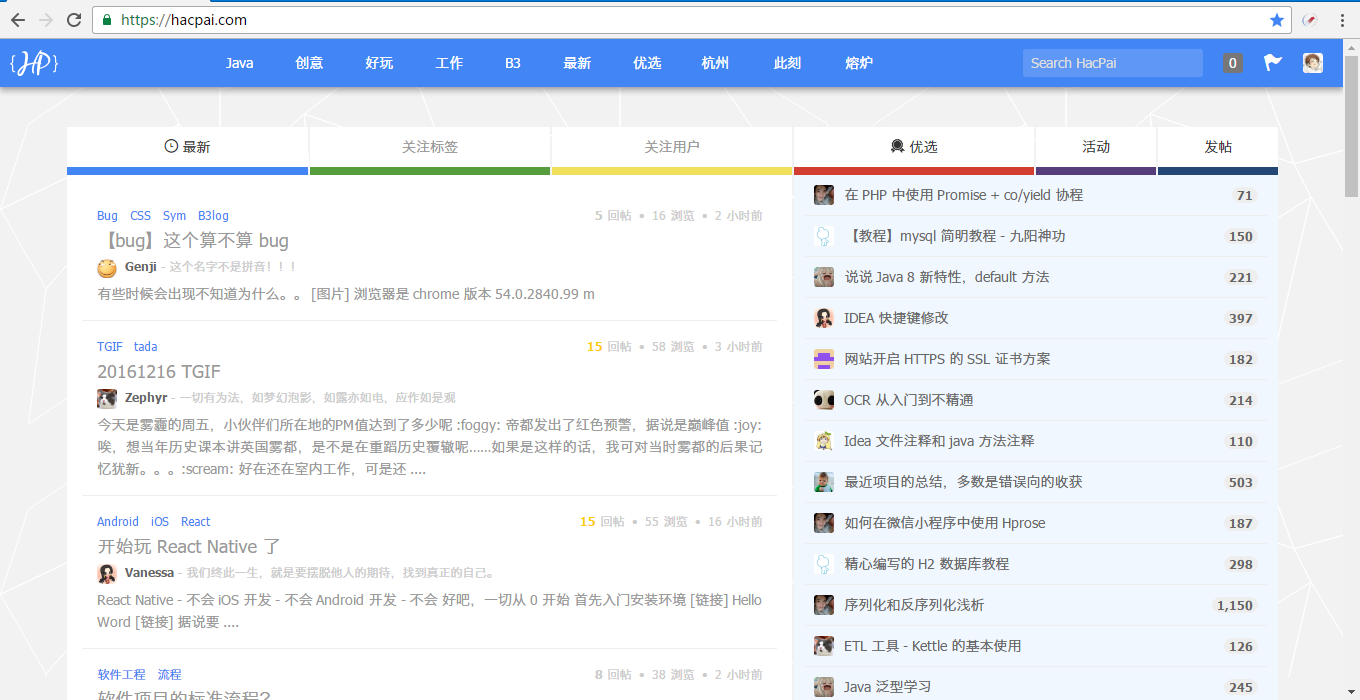Open article IDEA 快捷键修改
Image resolution: width=1360 pixels, height=700 pixels.
[896, 318]
